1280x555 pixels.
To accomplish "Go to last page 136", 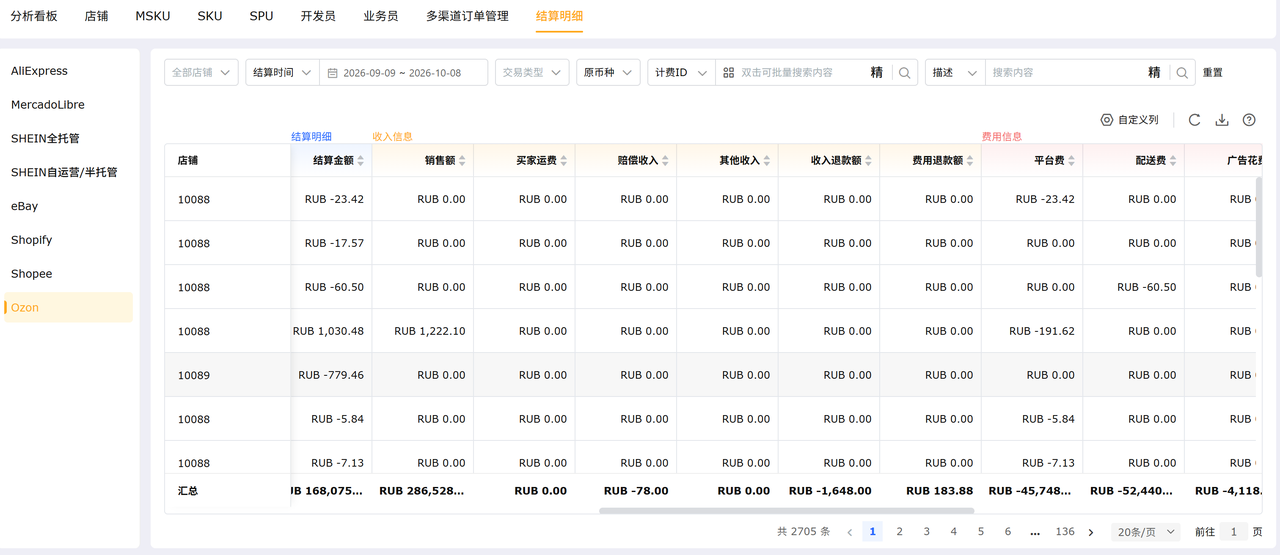I will point(1065,532).
